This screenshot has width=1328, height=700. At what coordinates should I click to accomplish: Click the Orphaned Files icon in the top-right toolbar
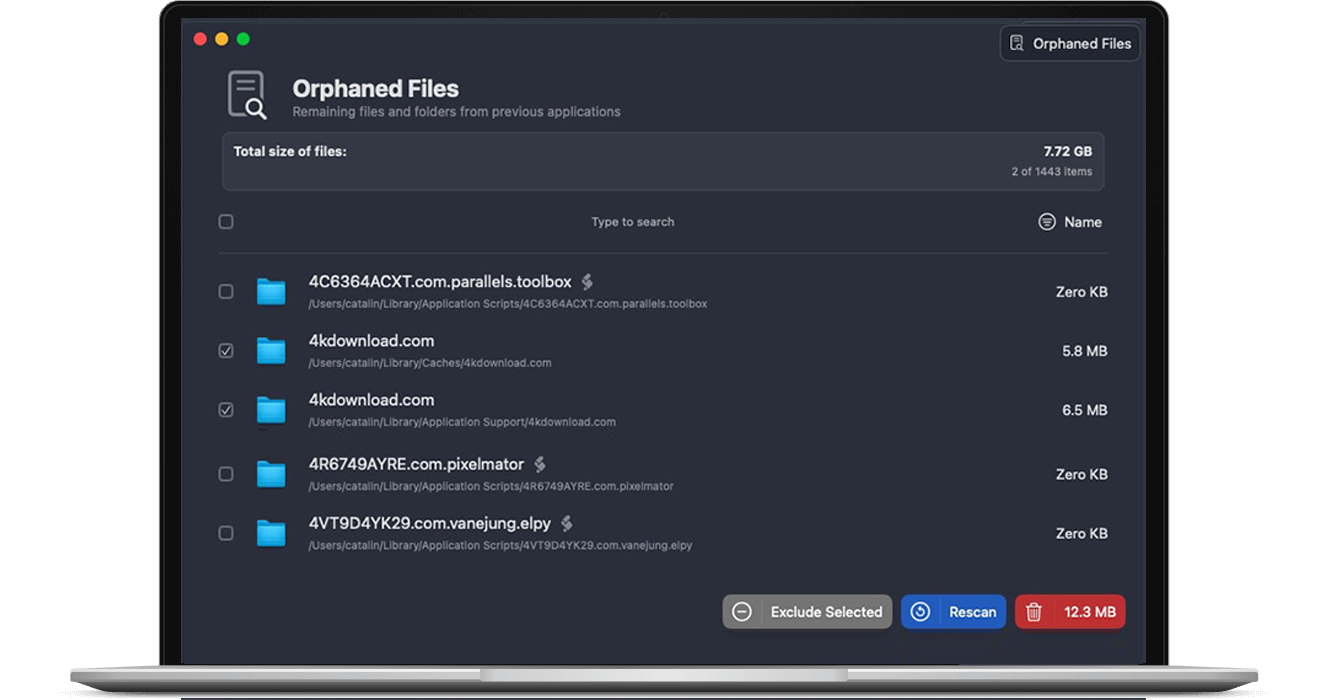(1016, 43)
